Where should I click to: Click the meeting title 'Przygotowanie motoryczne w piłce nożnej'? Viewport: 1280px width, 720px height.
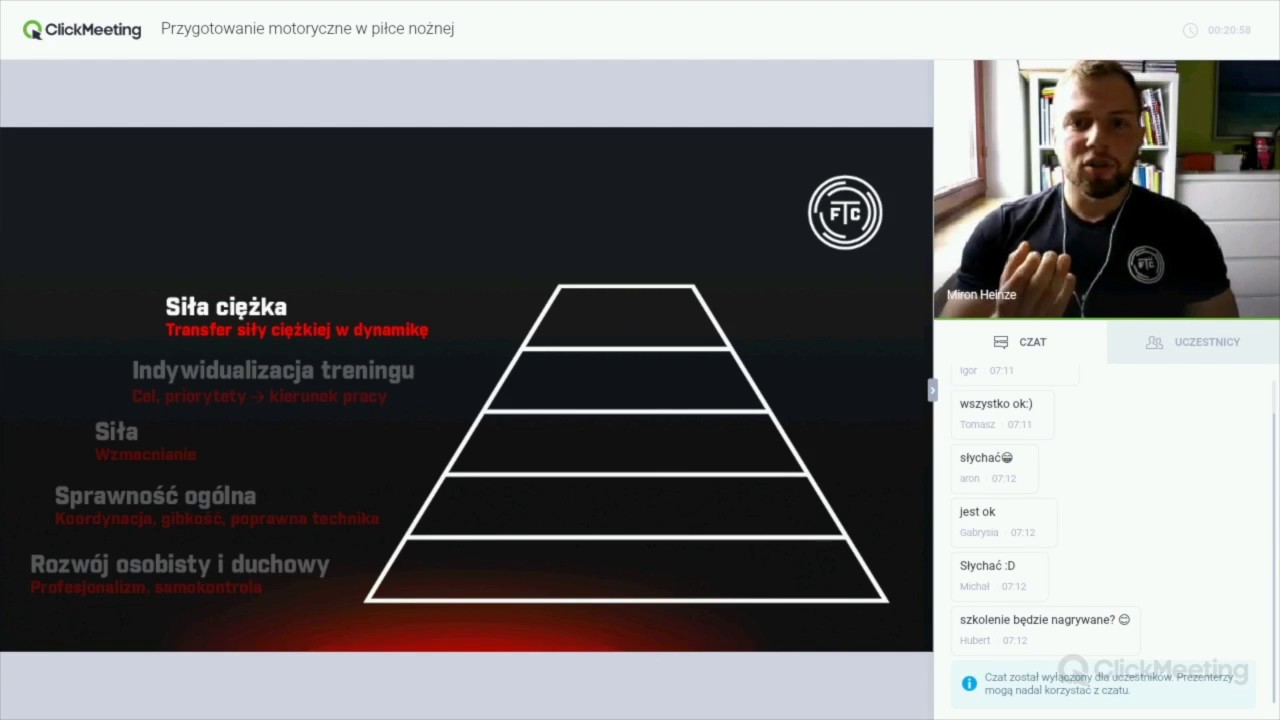point(308,29)
